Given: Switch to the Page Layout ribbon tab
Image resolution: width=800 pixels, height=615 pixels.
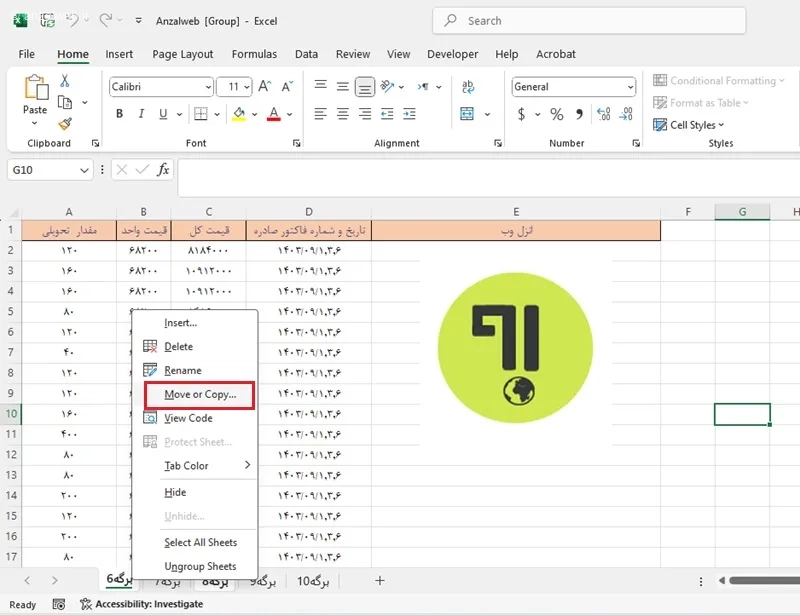Looking at the screenshot, I should (x=183, y=54).
